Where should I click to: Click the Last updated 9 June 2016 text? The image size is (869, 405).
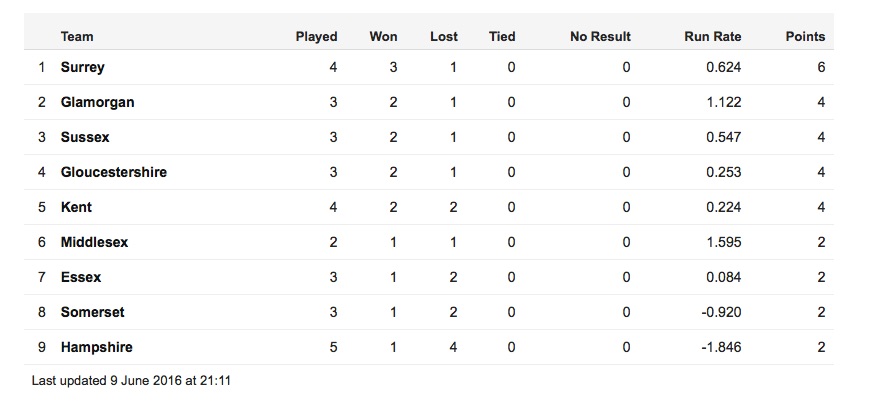coord(131,381)
